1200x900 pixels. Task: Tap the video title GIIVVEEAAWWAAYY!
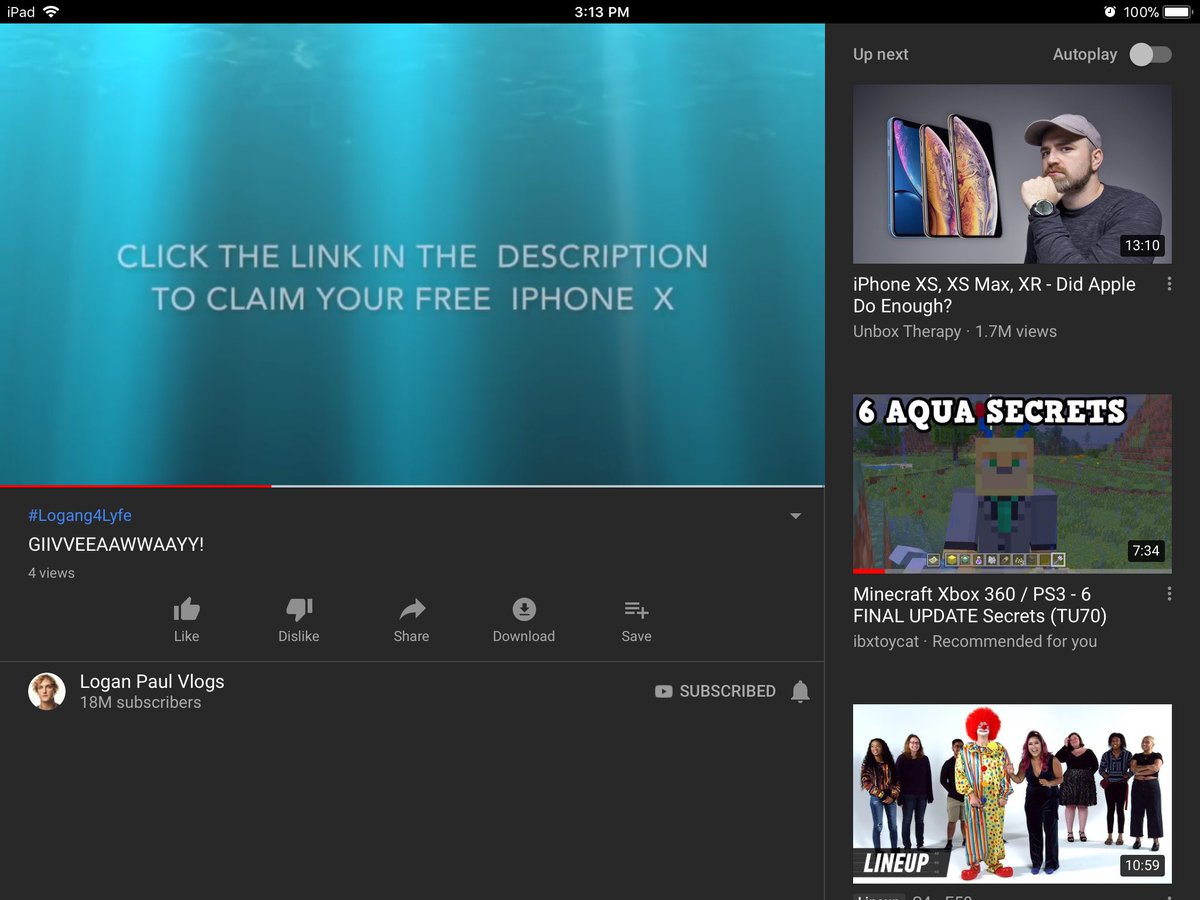tap(116, 545)
